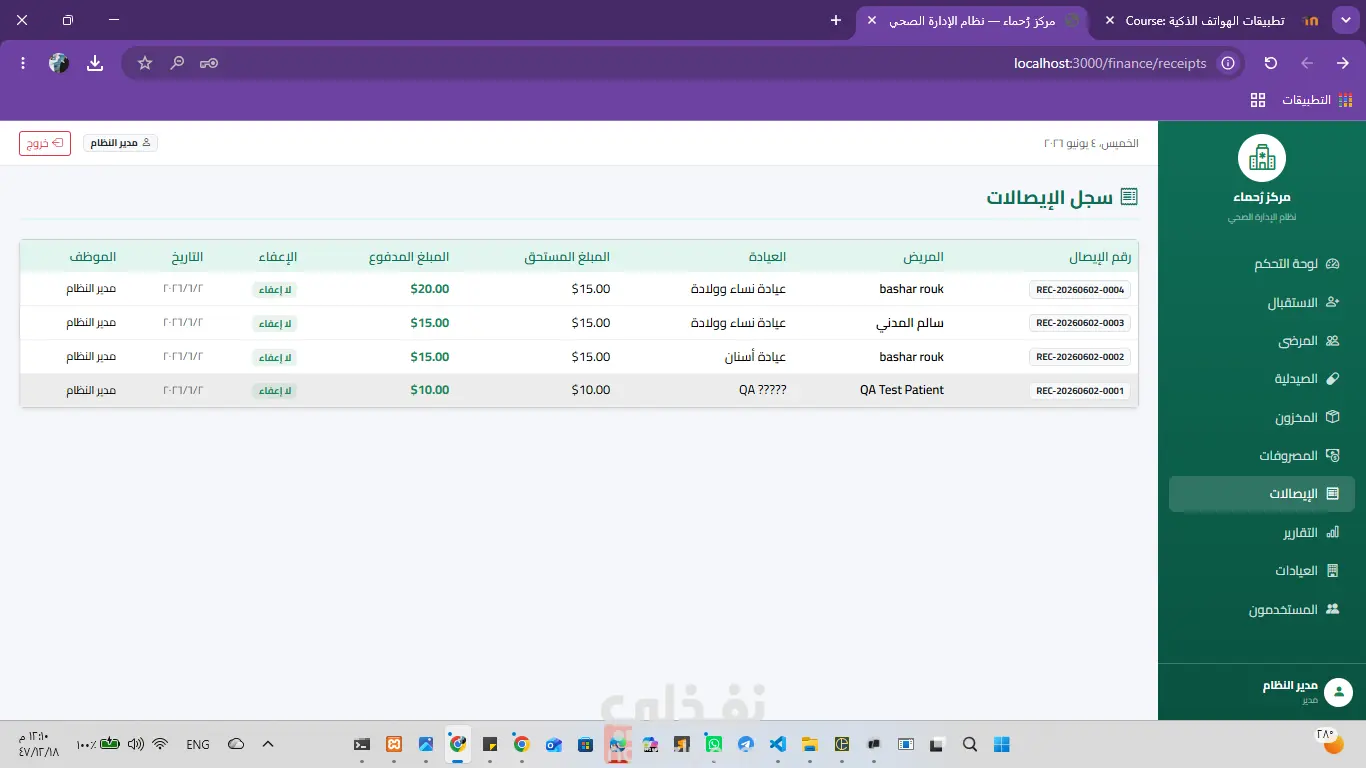Click receipt number REC-20260602-0002
The height and width of the screenshot is (768, 1366).
pos(1080,357)
